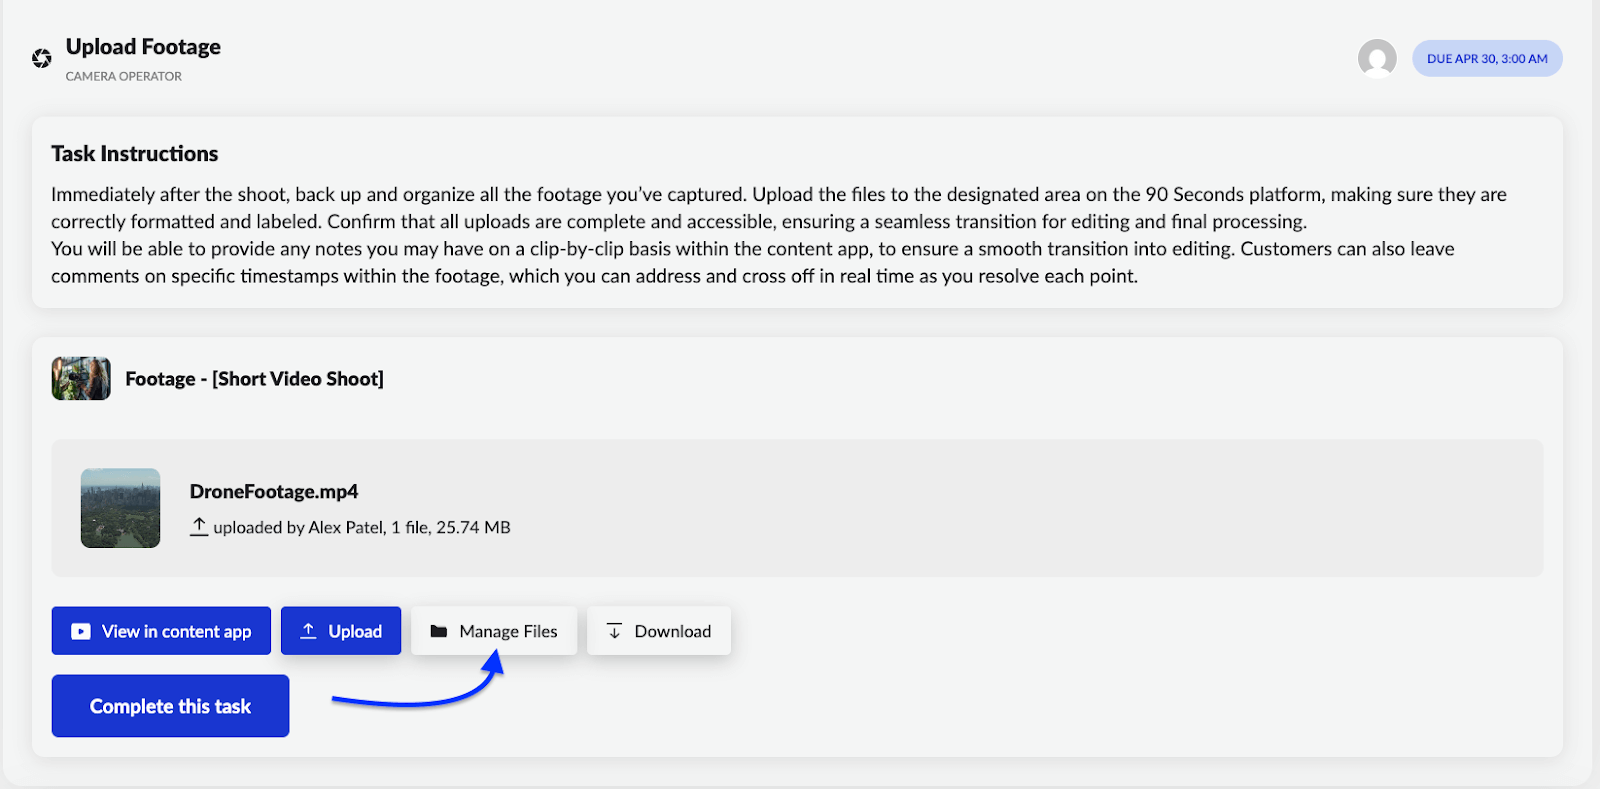This screenshot has height=789, width=1600.
Task: Open the assignee avatar icon
Action: pyautogui.click(x=1377, y=59)
